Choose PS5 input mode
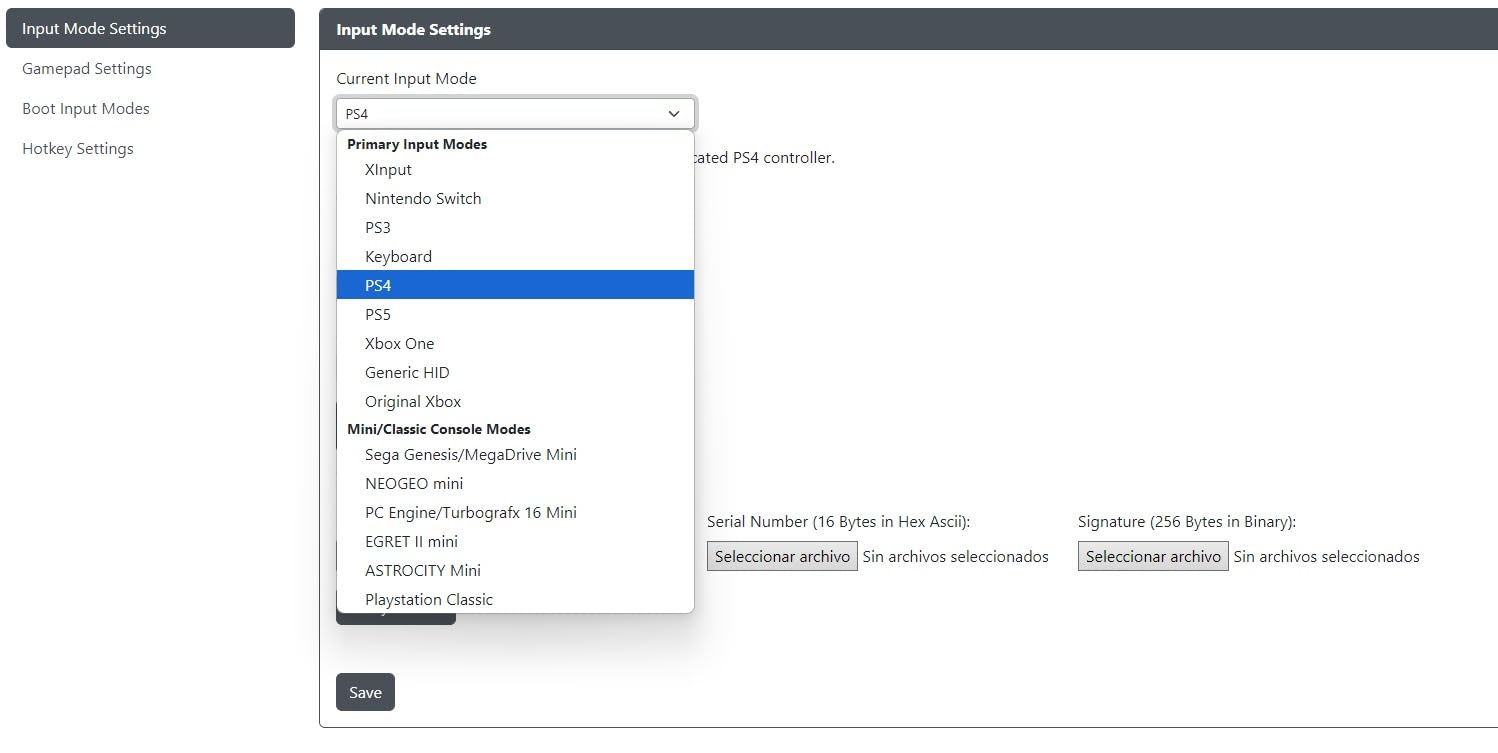1498x753 pixels. (515, 314)
